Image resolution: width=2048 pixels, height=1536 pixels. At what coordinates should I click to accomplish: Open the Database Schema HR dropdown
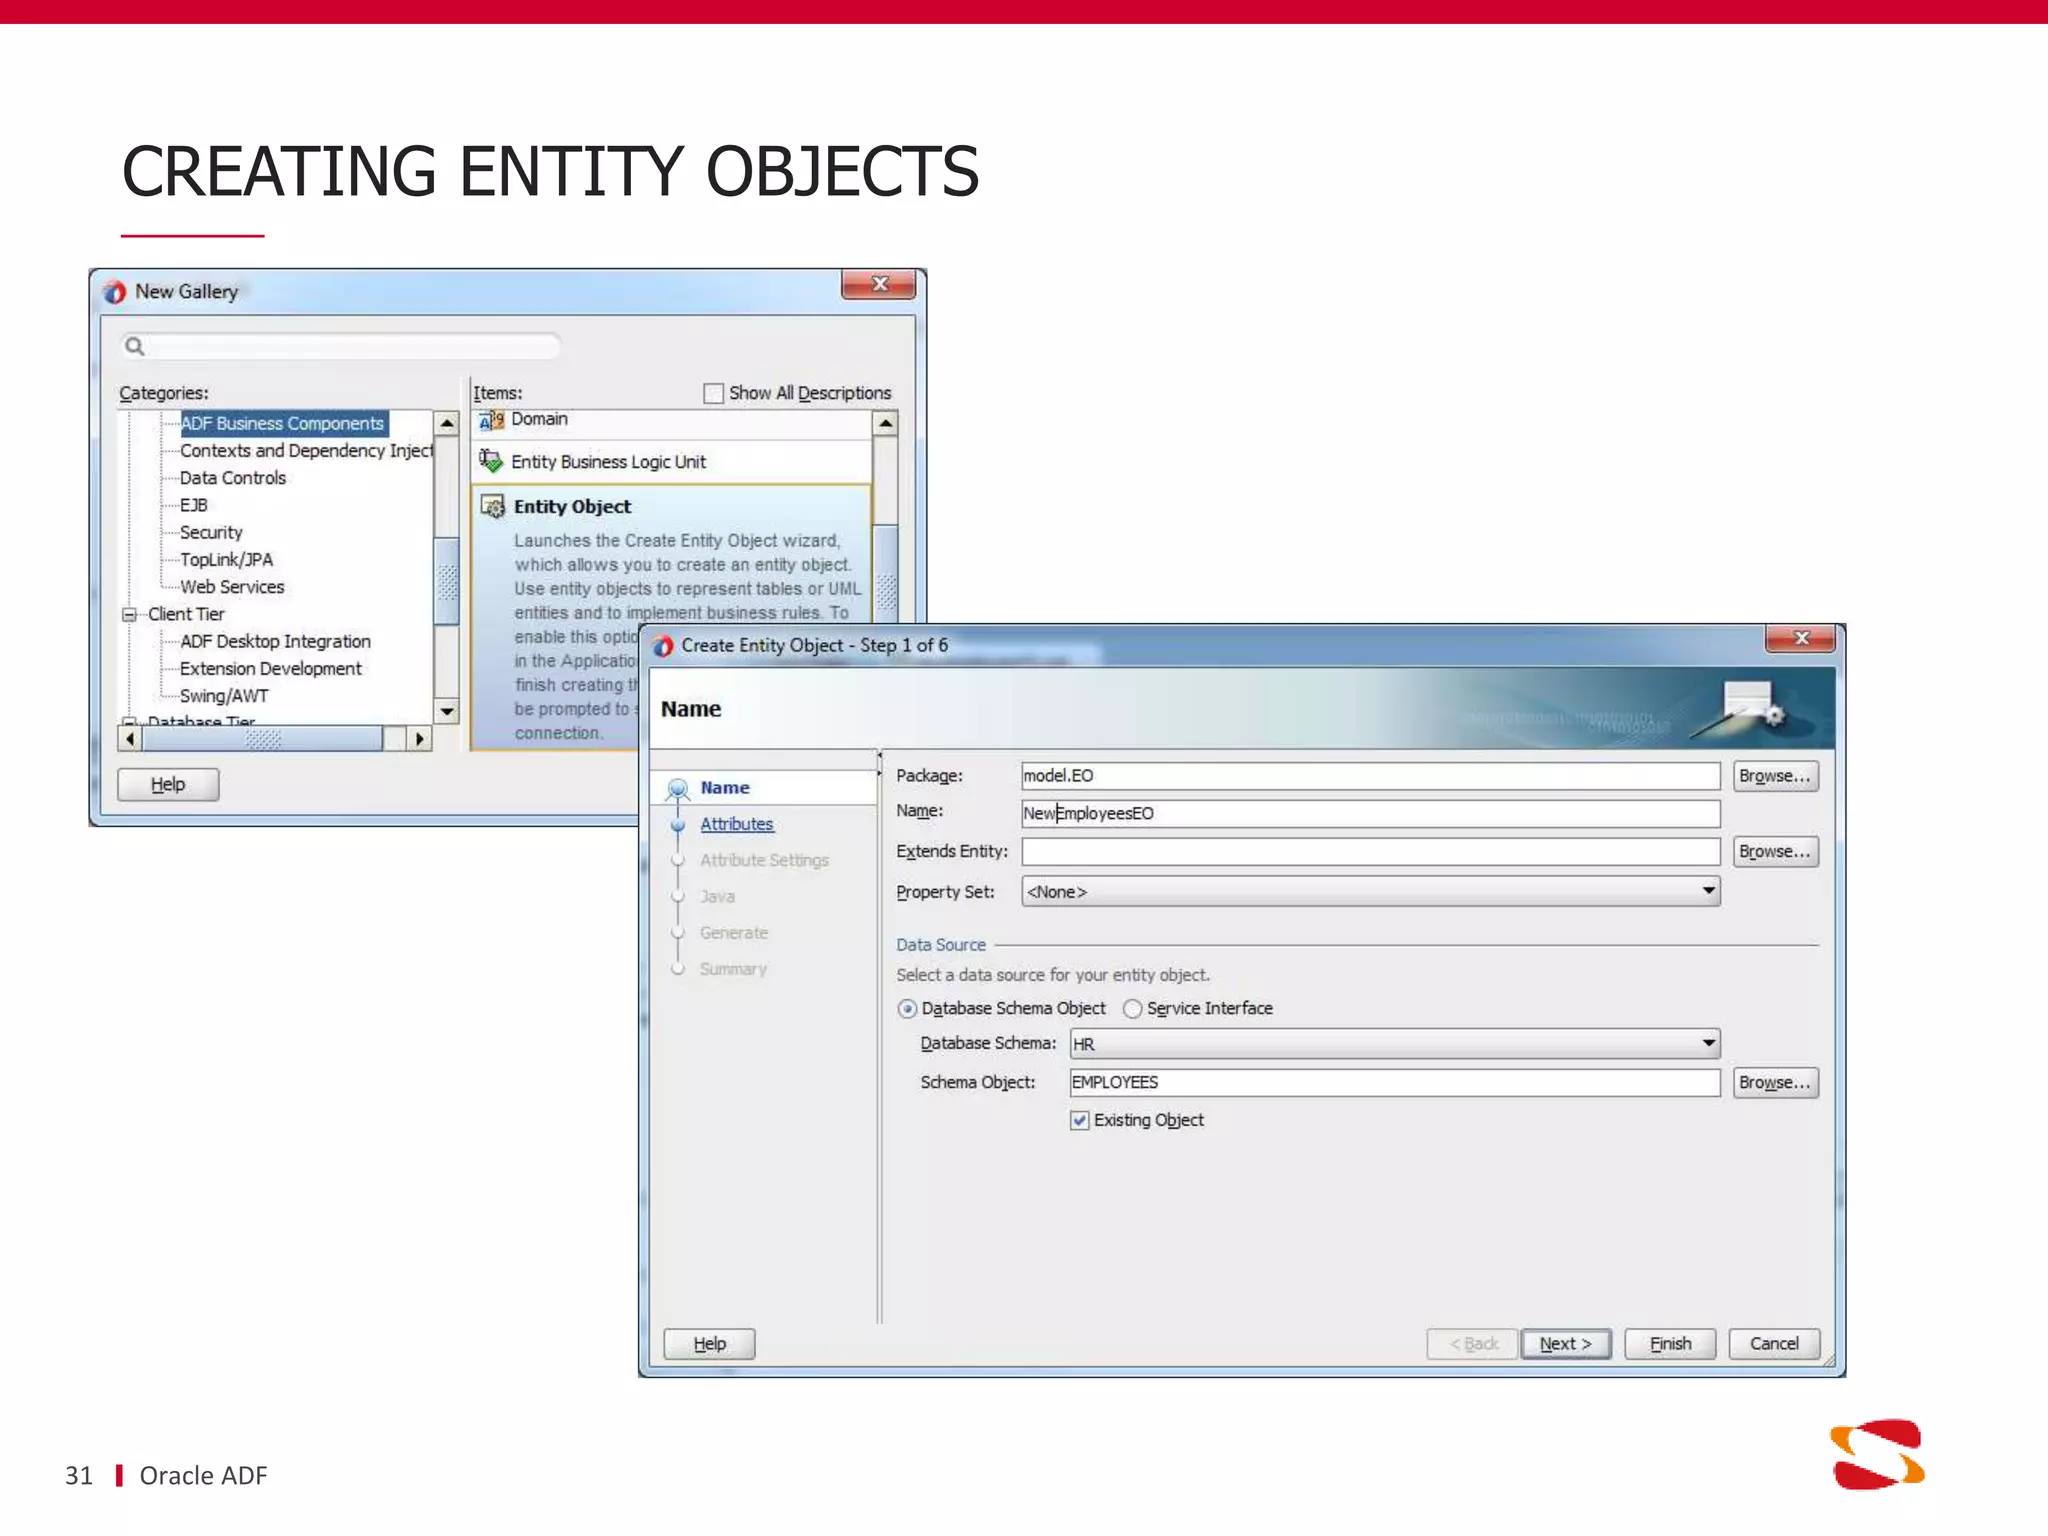(x=1708, y=1044)
